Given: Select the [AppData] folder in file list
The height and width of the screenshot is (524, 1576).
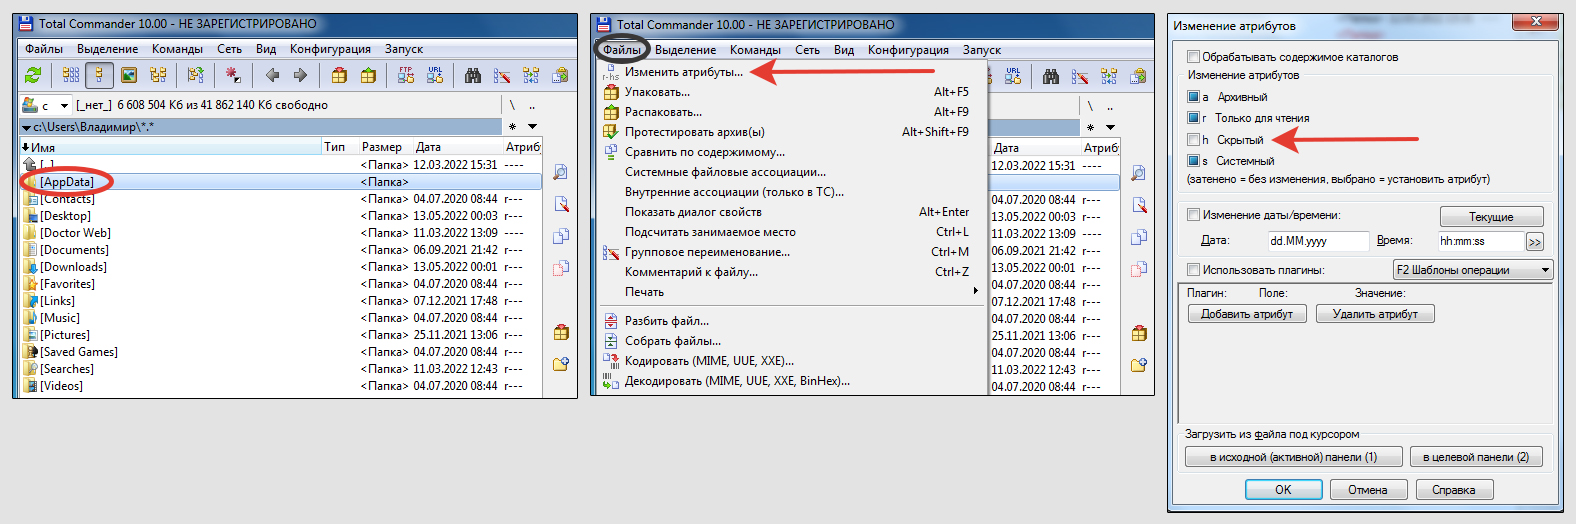Looking at the screenshot, I should (x=67, y=182).
